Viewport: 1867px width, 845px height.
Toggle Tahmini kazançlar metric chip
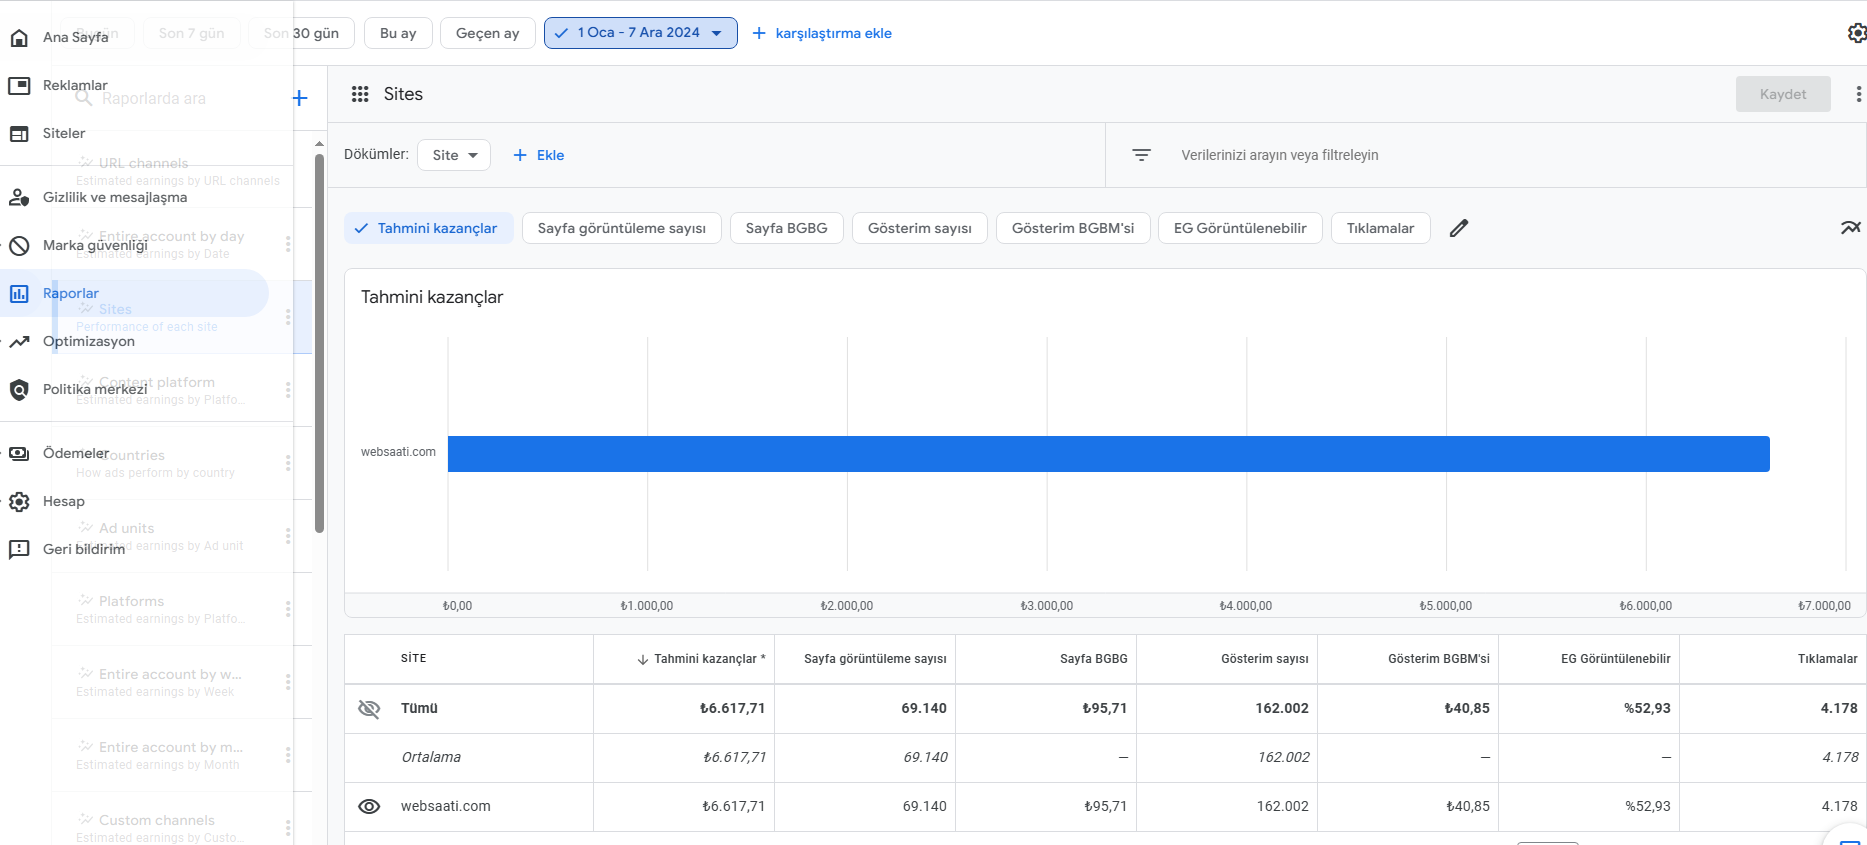pyautogui.click(x=429, y=228)
